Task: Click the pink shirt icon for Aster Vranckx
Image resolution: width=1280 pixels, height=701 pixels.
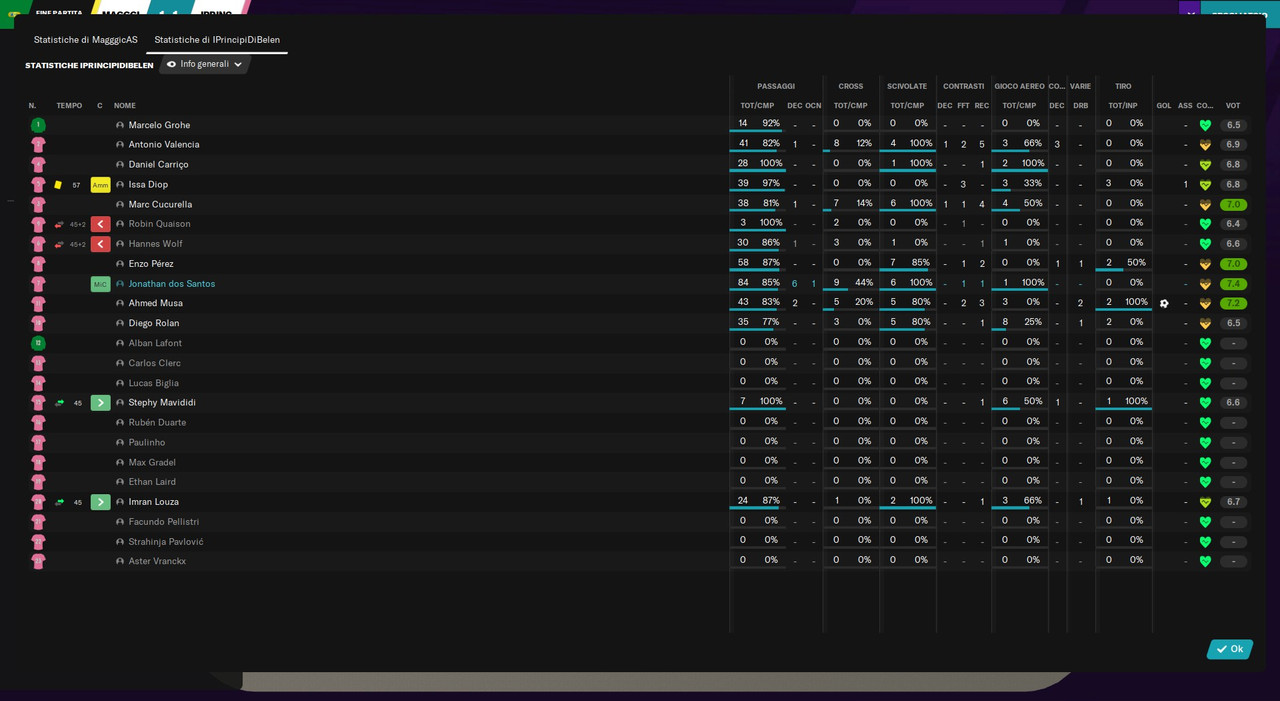Action: click(38, 561)
